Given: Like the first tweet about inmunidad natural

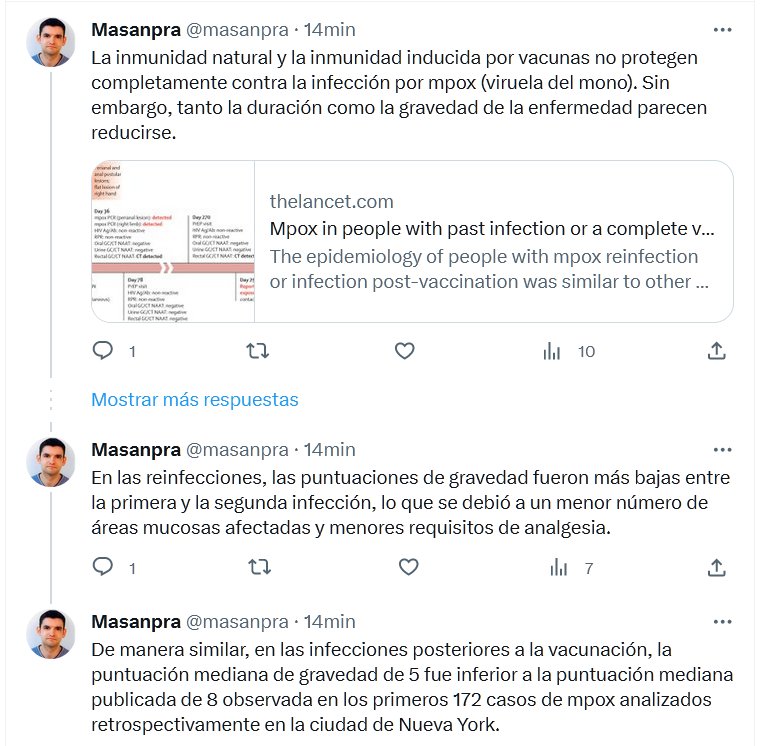Looking at the screenshot, I should point(405,351).
